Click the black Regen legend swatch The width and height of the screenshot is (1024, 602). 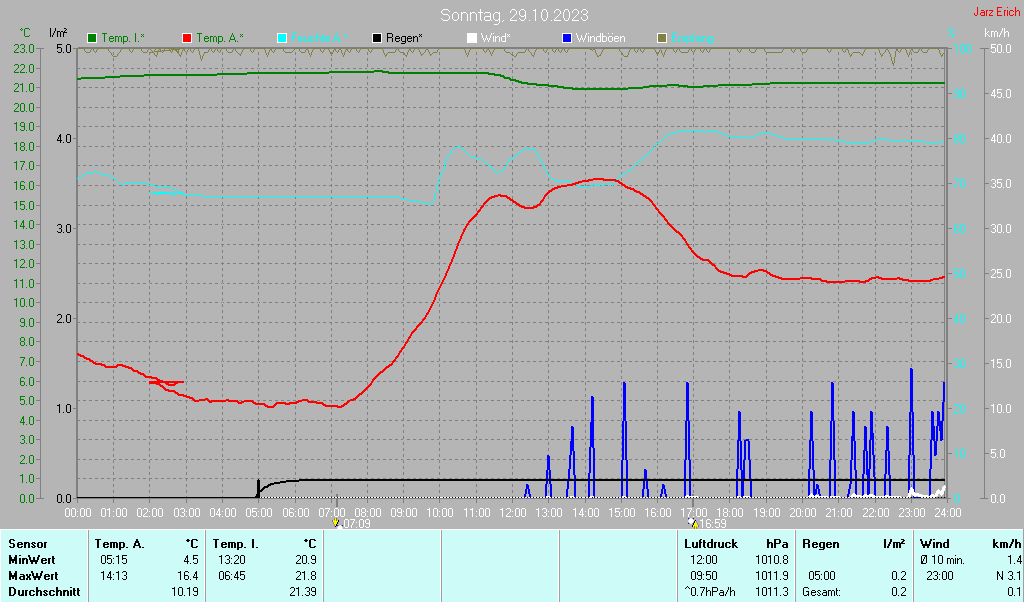pyautogui.click(x=377, y=39)
